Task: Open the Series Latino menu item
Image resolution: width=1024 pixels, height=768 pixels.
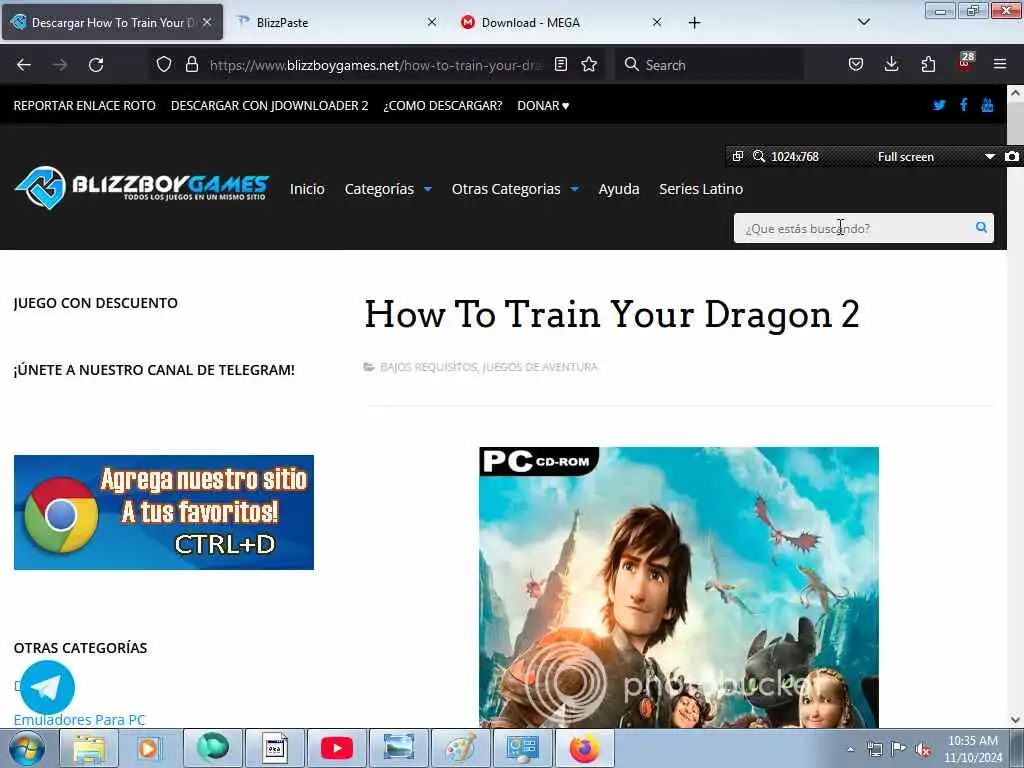Action: [x=701, y=189]
